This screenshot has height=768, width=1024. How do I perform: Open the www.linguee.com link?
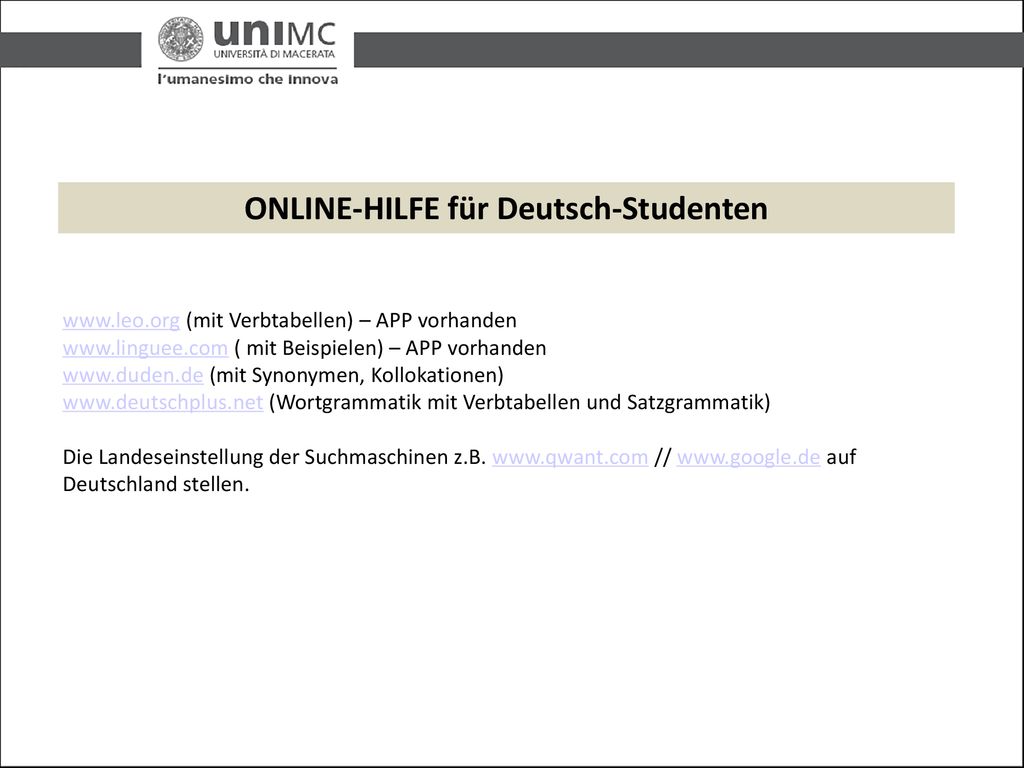(x=145, y=348)
